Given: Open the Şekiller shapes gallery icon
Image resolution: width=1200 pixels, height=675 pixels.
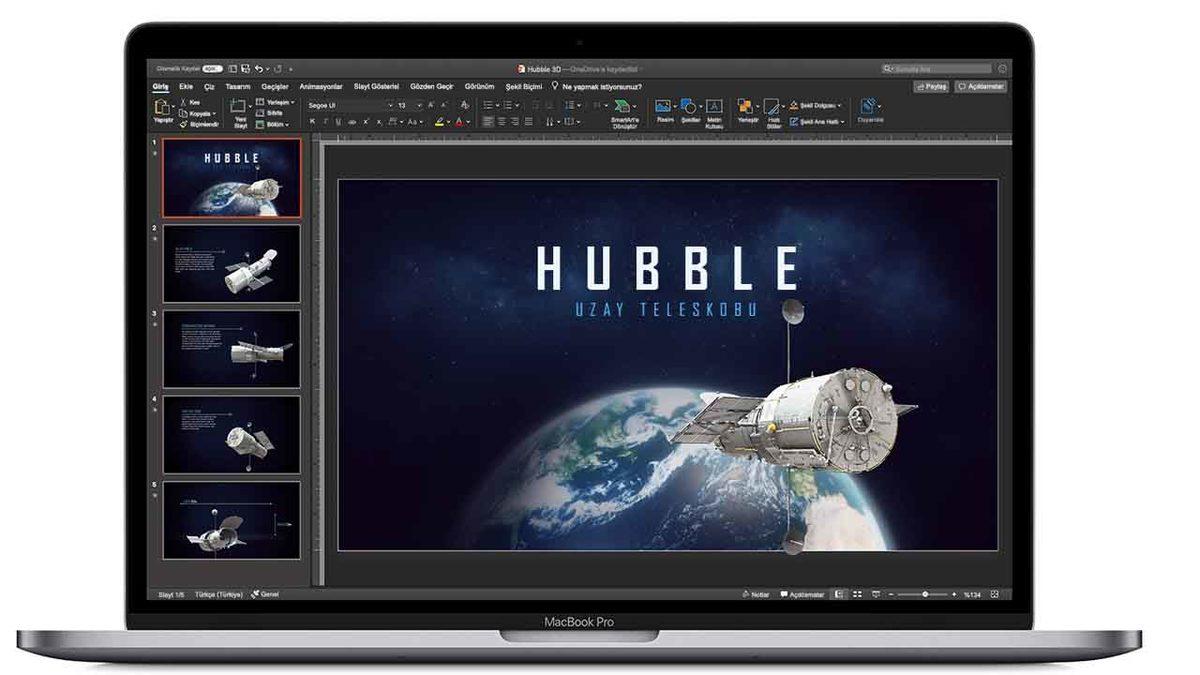Looking at the screenshot, I should [690, 106].
